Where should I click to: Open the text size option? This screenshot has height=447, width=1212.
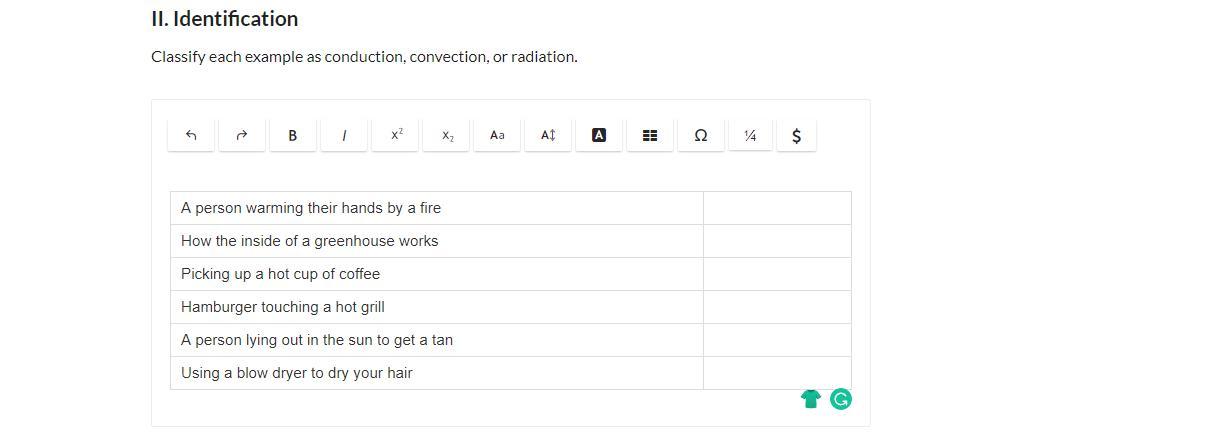(548, 135)
